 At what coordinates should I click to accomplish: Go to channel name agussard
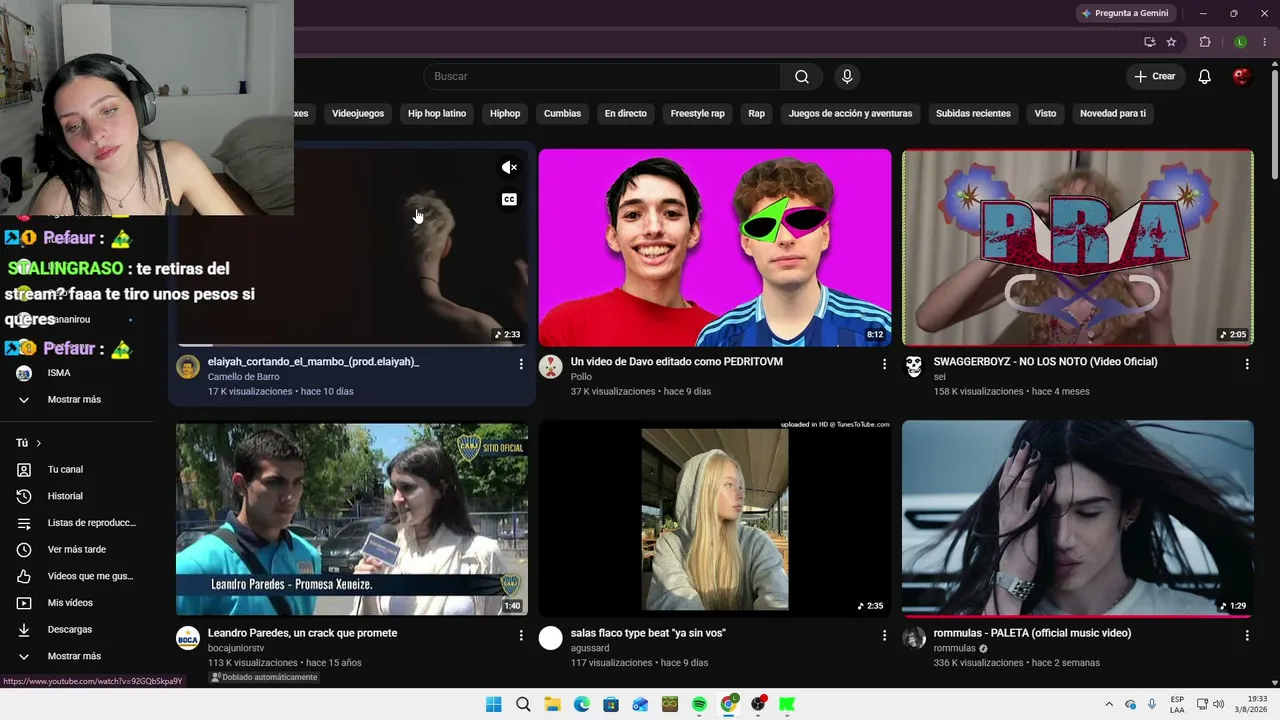pos(590,648)
